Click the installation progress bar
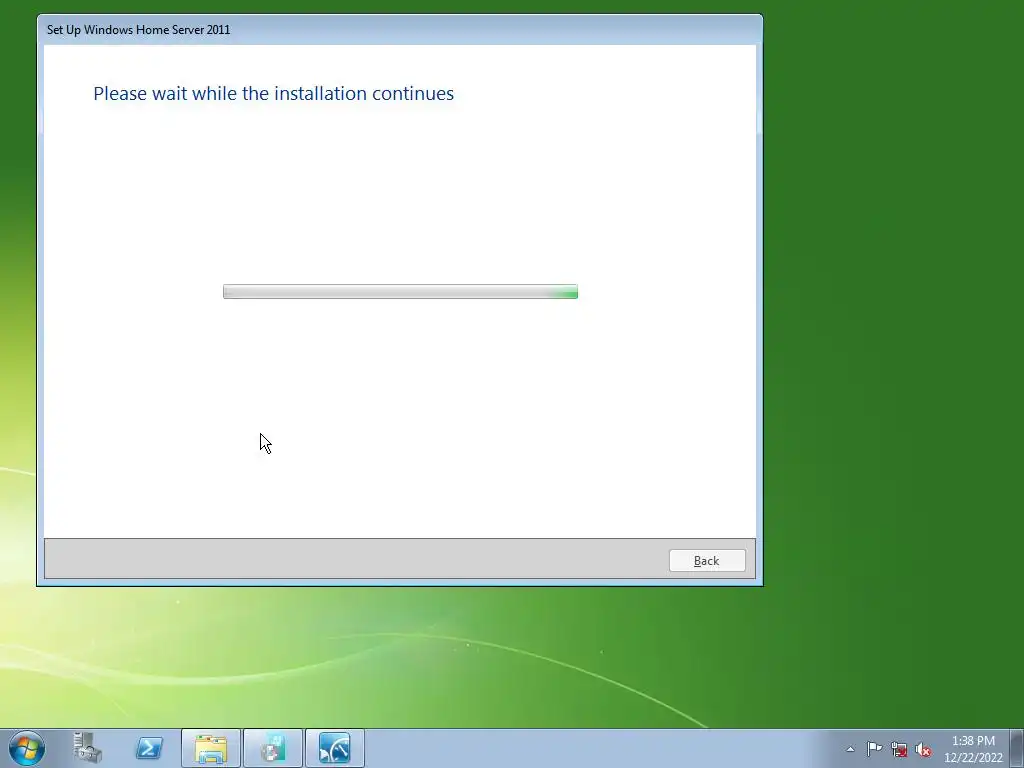Screen dimensions: 1024x768 (400, 291)
